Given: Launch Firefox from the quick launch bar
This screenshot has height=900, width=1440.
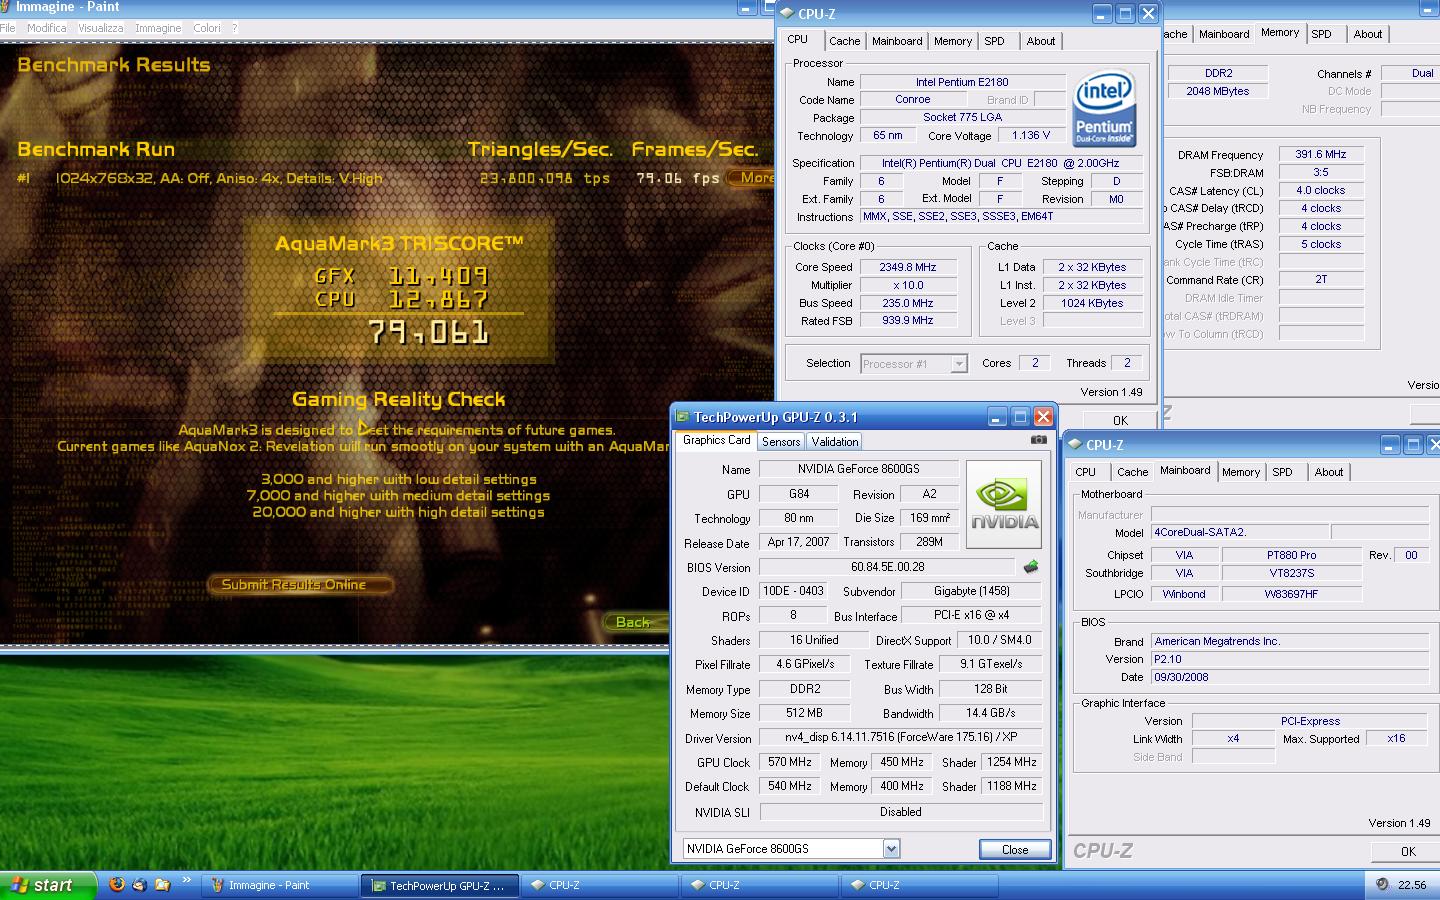Looking at the screenshot, I should (x=116, y=884).
